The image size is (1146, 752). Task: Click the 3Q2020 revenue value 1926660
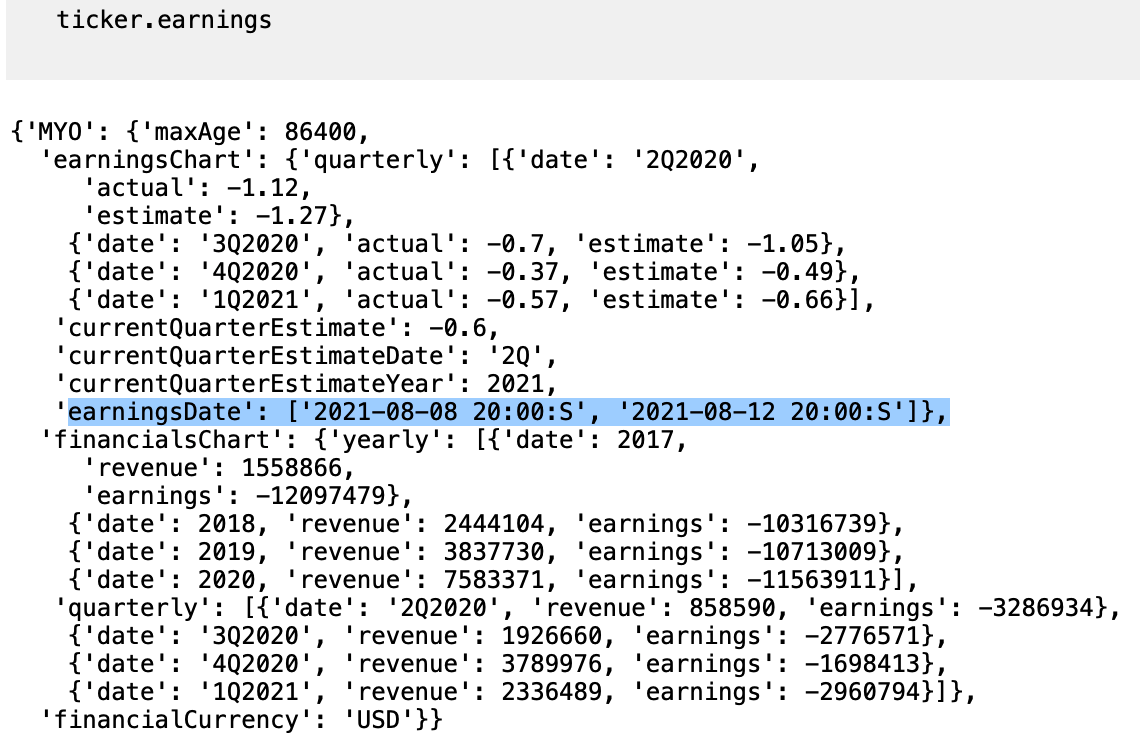coord(551,637)
